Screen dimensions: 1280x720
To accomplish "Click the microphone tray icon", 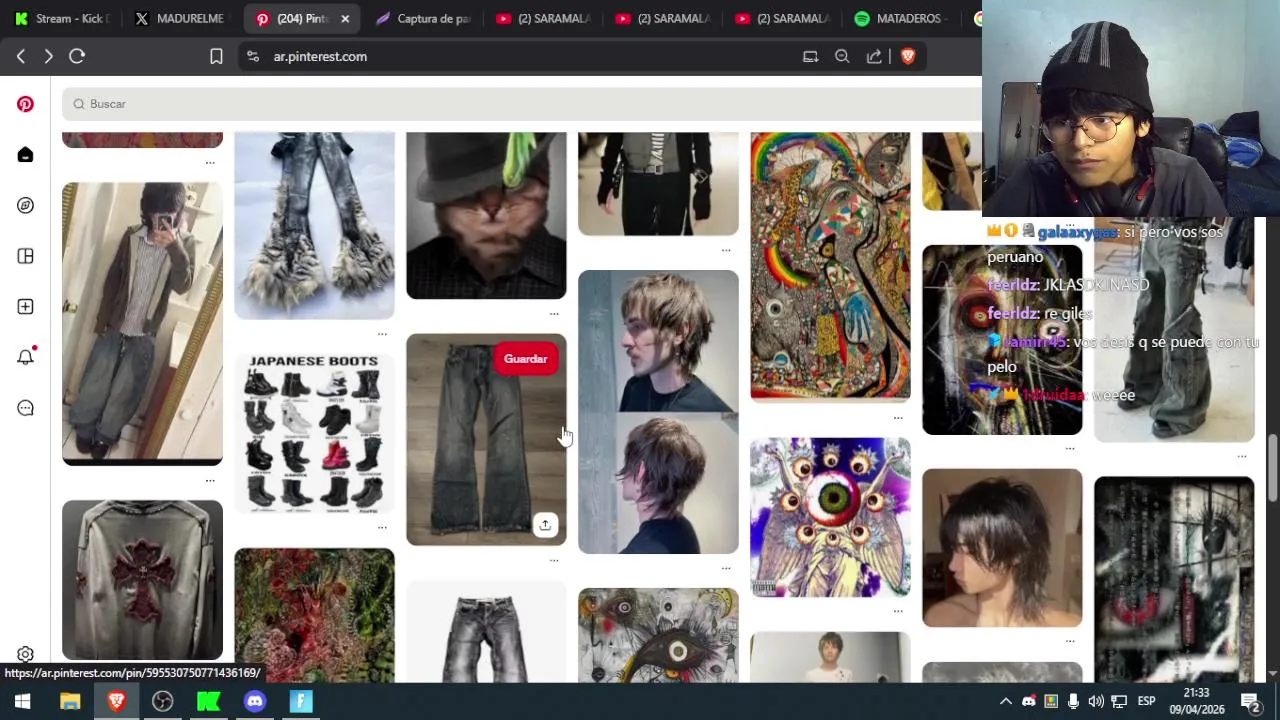I will [x=1073, y=701].
